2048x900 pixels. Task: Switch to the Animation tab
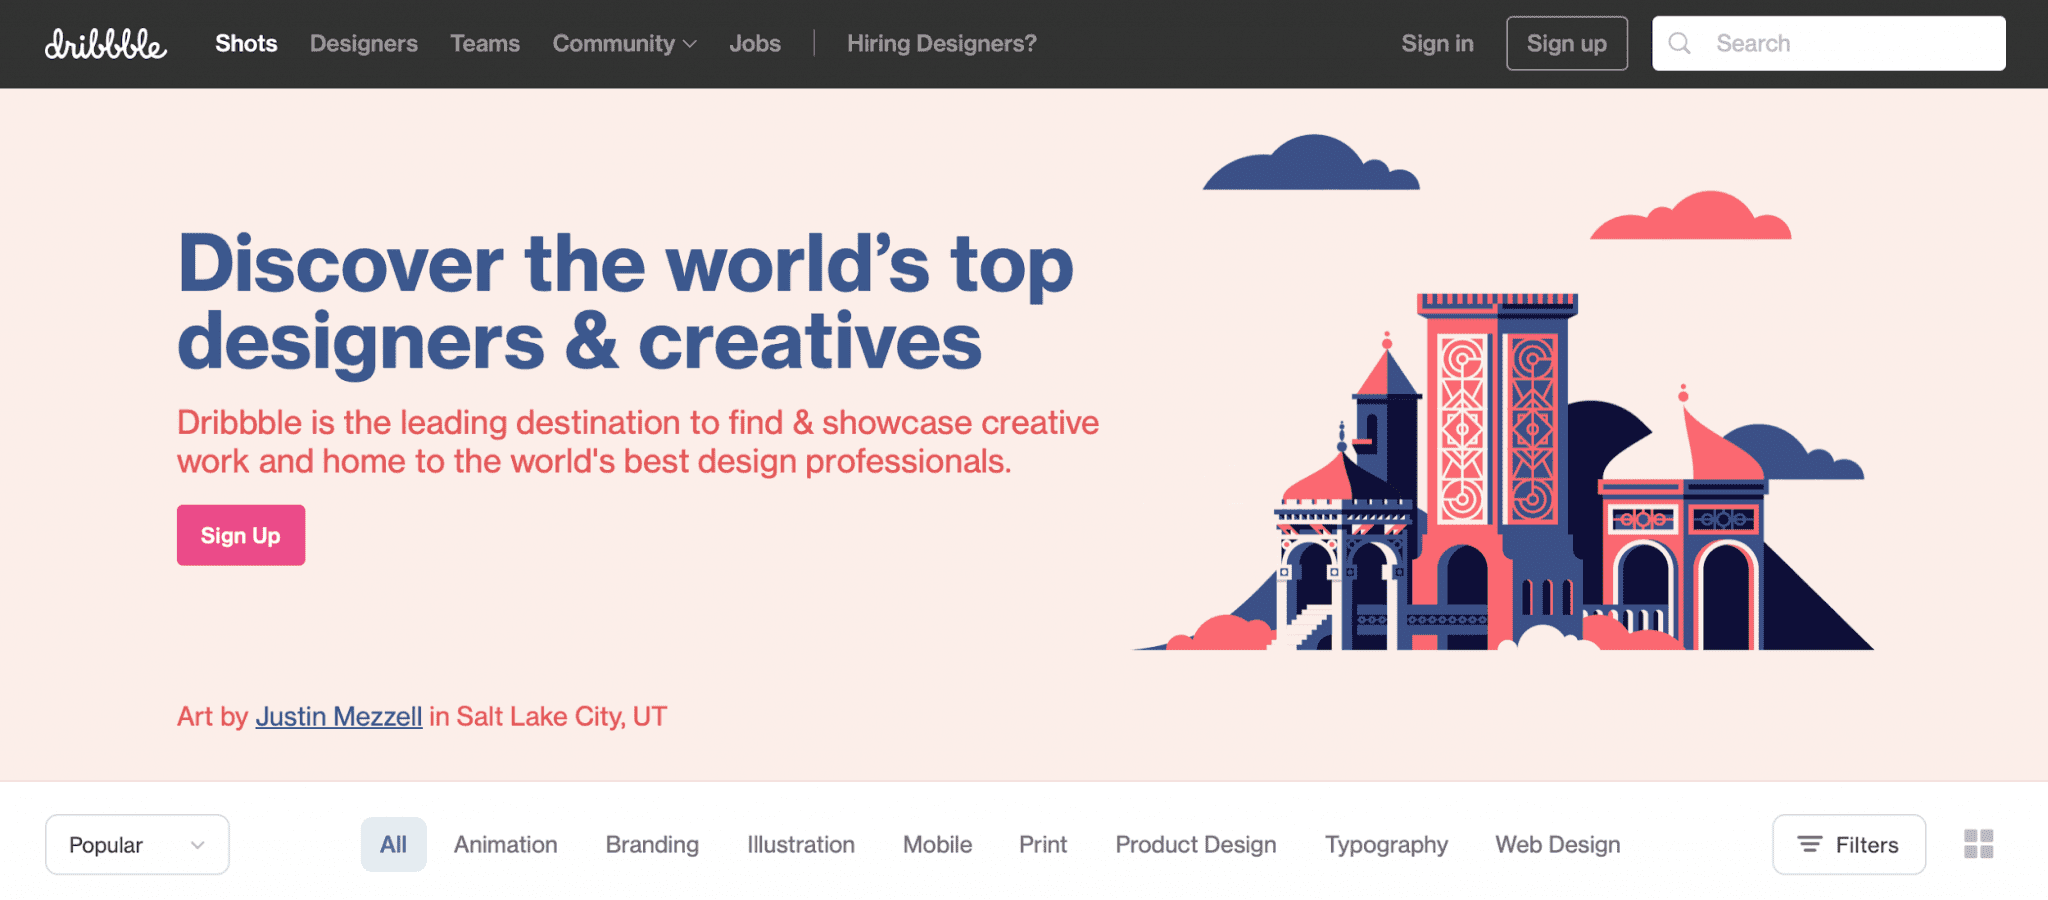tap(505, 844)
